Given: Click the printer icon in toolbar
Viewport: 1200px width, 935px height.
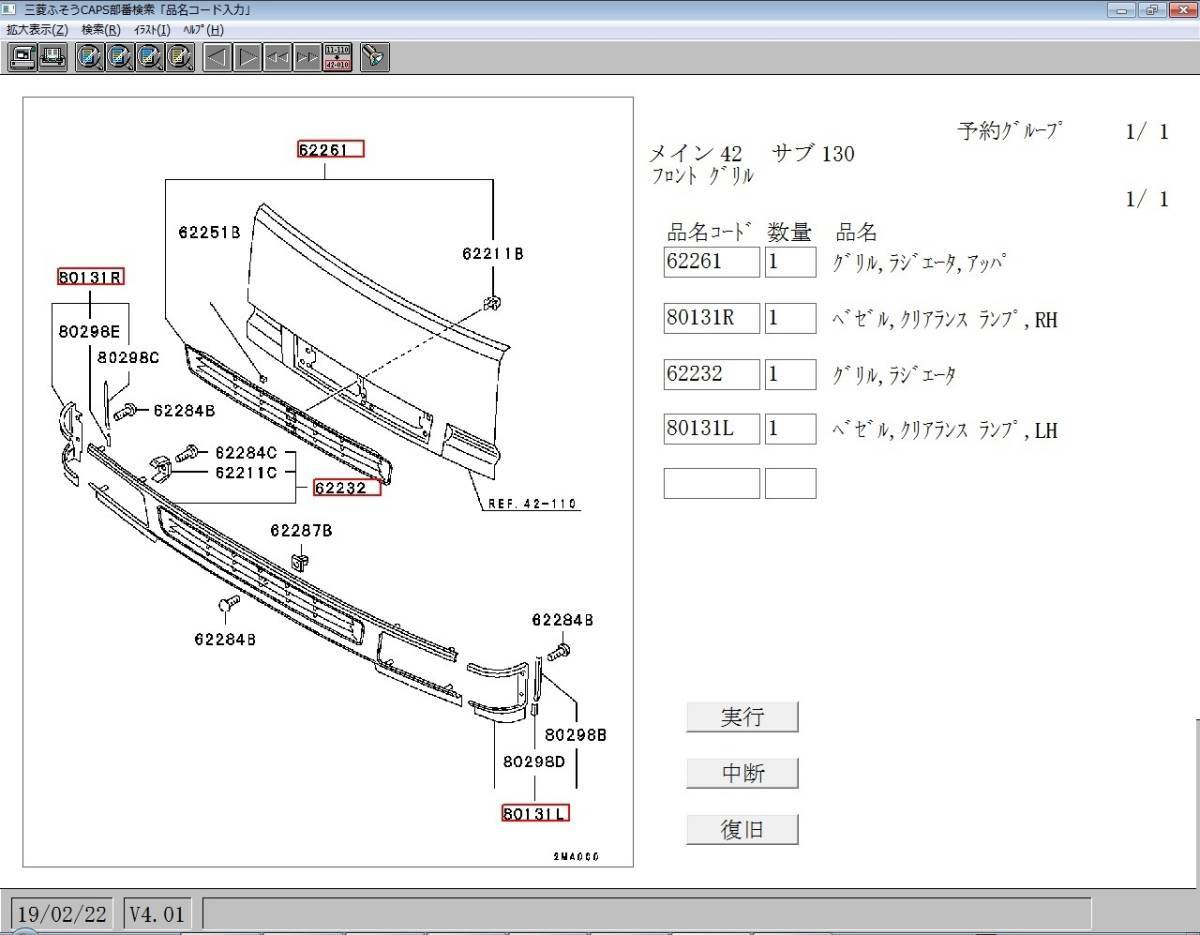Looking at the screenshot, I should click(x=52, y=57).
